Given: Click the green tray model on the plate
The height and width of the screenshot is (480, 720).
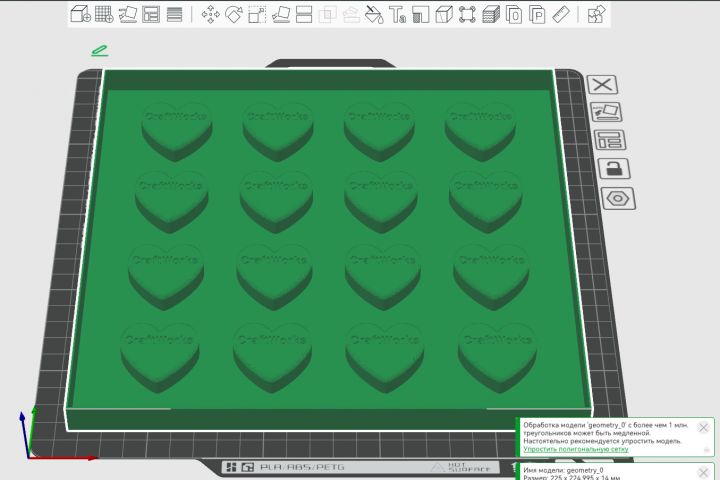Looking at the screenshot, I should tap(328, 248).
